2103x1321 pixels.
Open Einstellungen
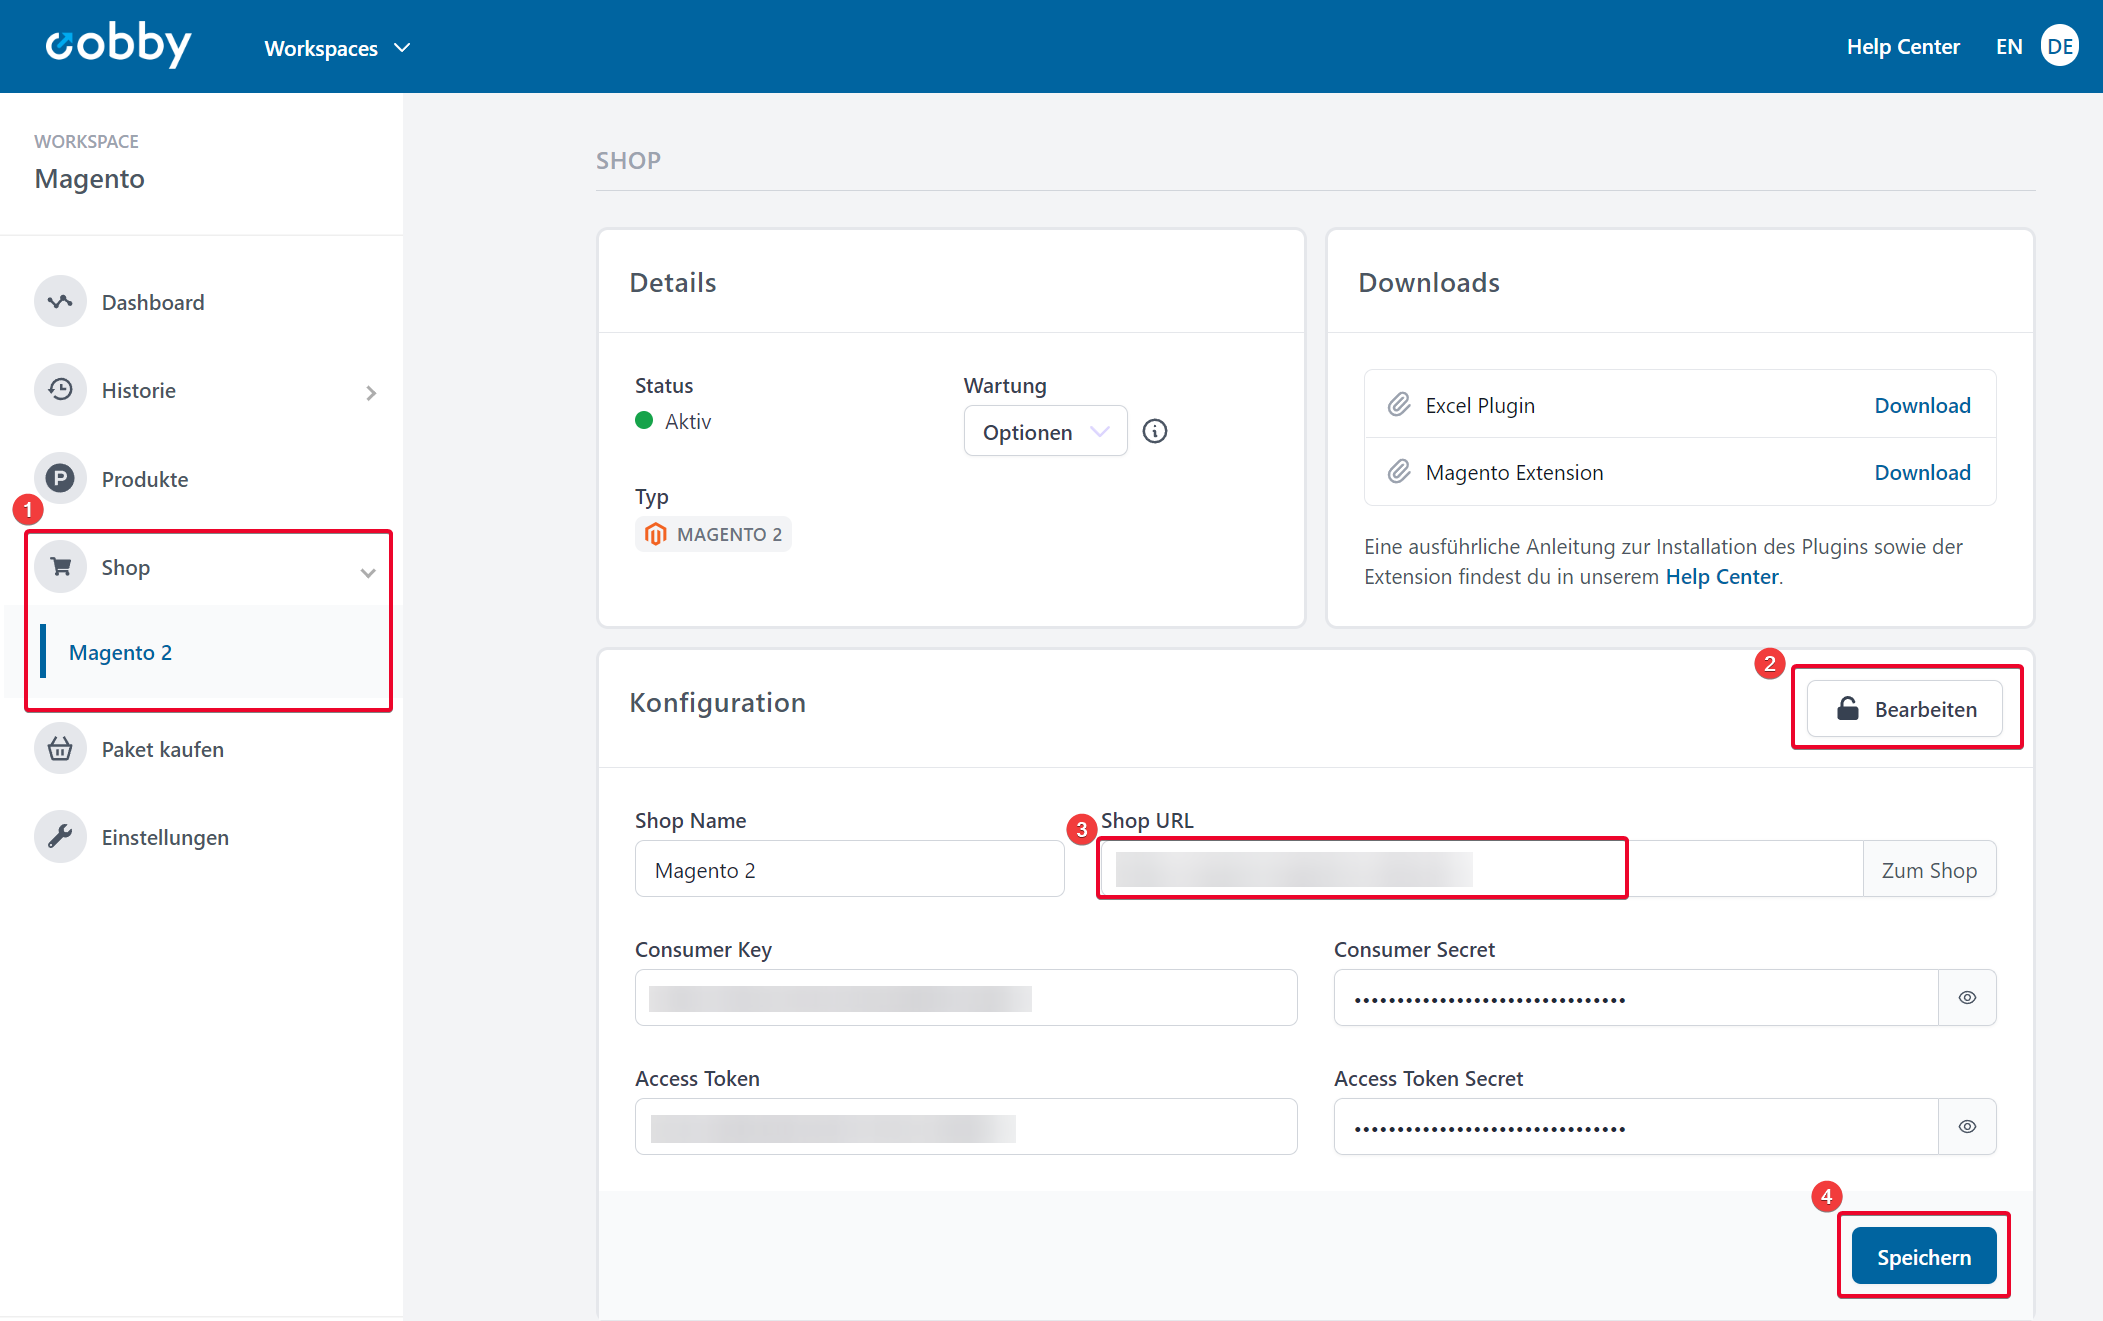point(165,837)
